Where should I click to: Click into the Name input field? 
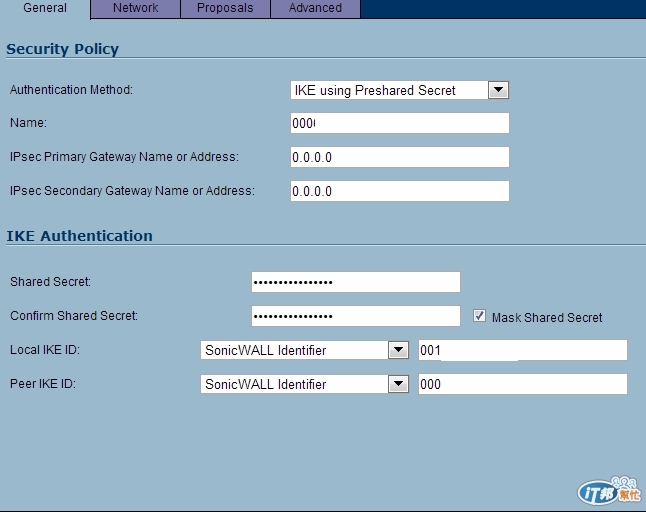(400, 123)
